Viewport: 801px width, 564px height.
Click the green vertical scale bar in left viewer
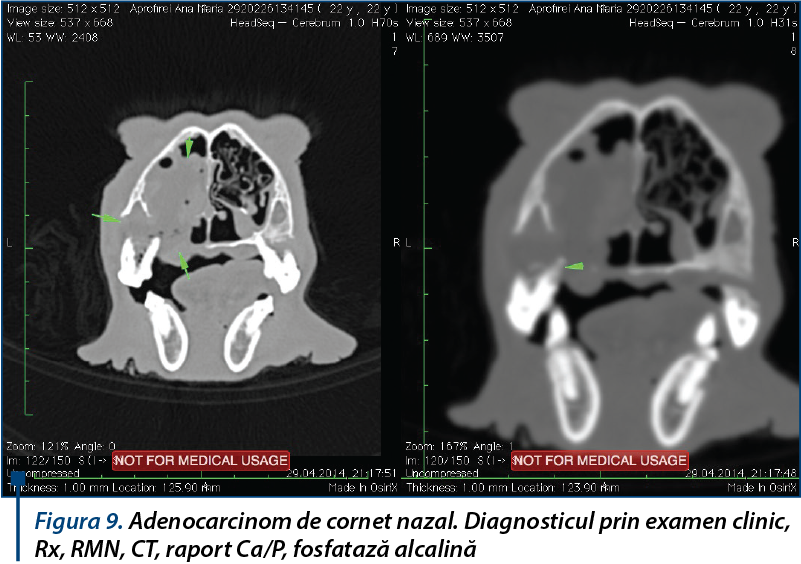(x=26, y=248)
